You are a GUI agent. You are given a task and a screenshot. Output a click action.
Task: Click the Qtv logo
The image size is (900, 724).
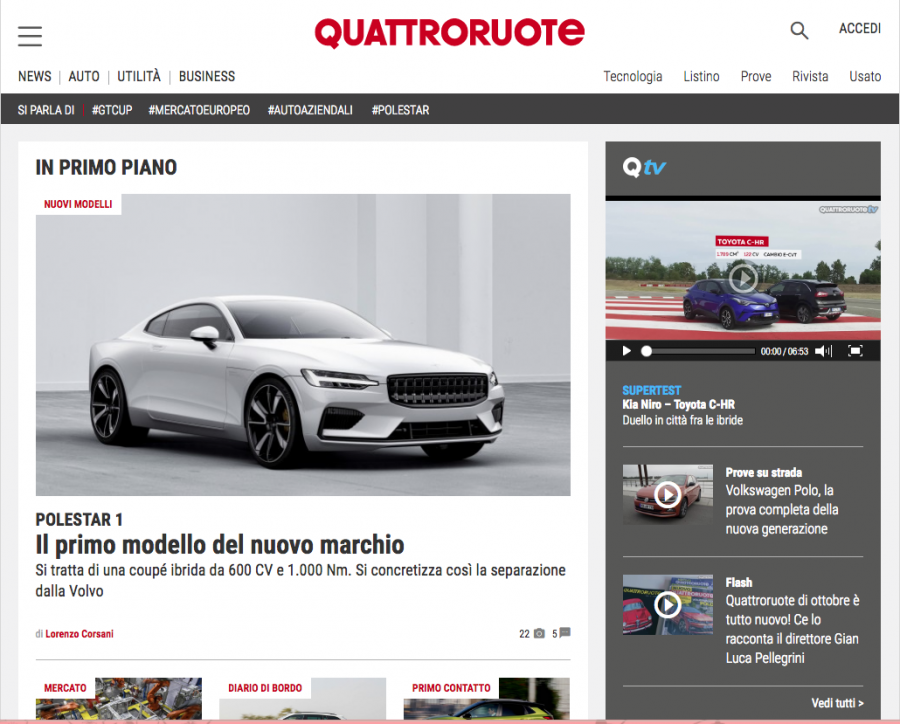(x=644, y=167)
